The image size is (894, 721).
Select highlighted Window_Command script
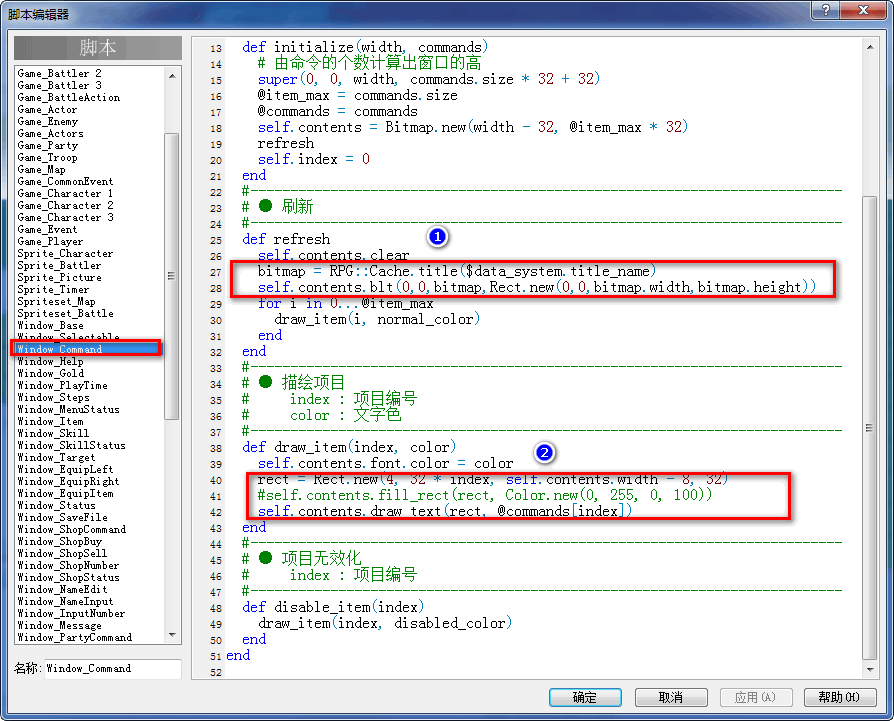[86, 349]
